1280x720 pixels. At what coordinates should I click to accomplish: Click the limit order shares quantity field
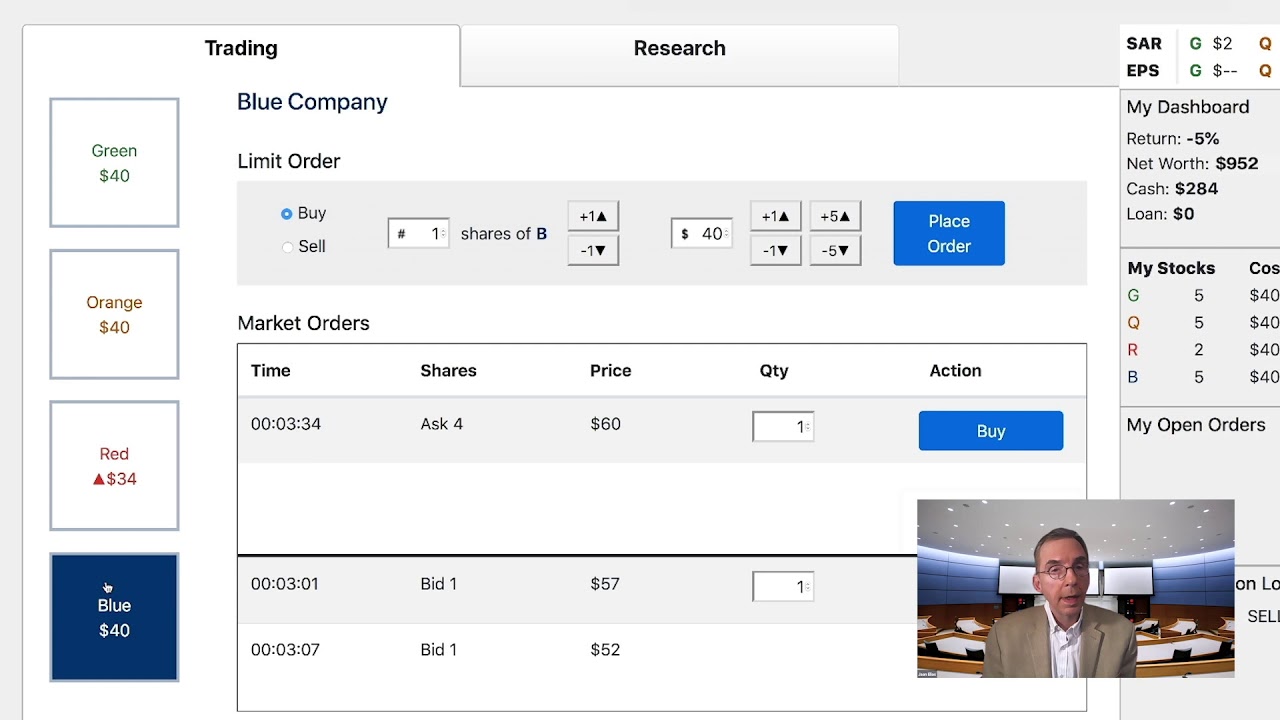(418, 233)
